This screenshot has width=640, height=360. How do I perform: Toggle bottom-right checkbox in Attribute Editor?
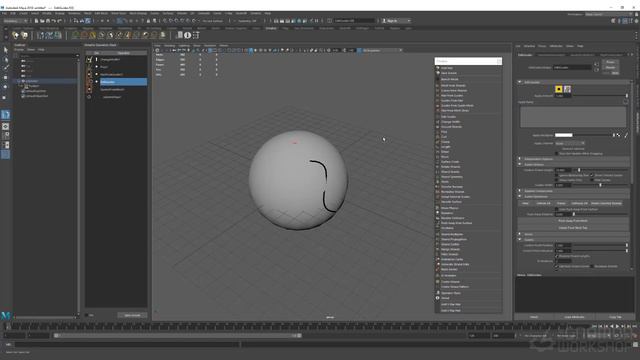[x=592, y=266]
